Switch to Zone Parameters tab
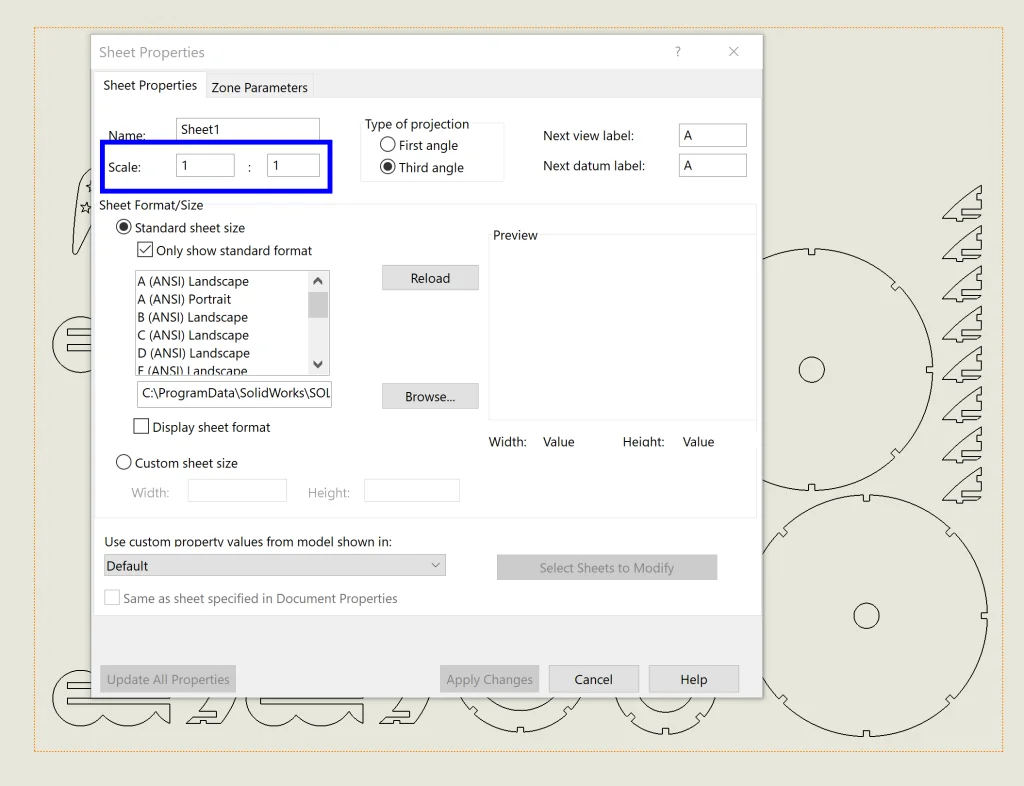The image size is (1024, 786). tap(259, 87)
